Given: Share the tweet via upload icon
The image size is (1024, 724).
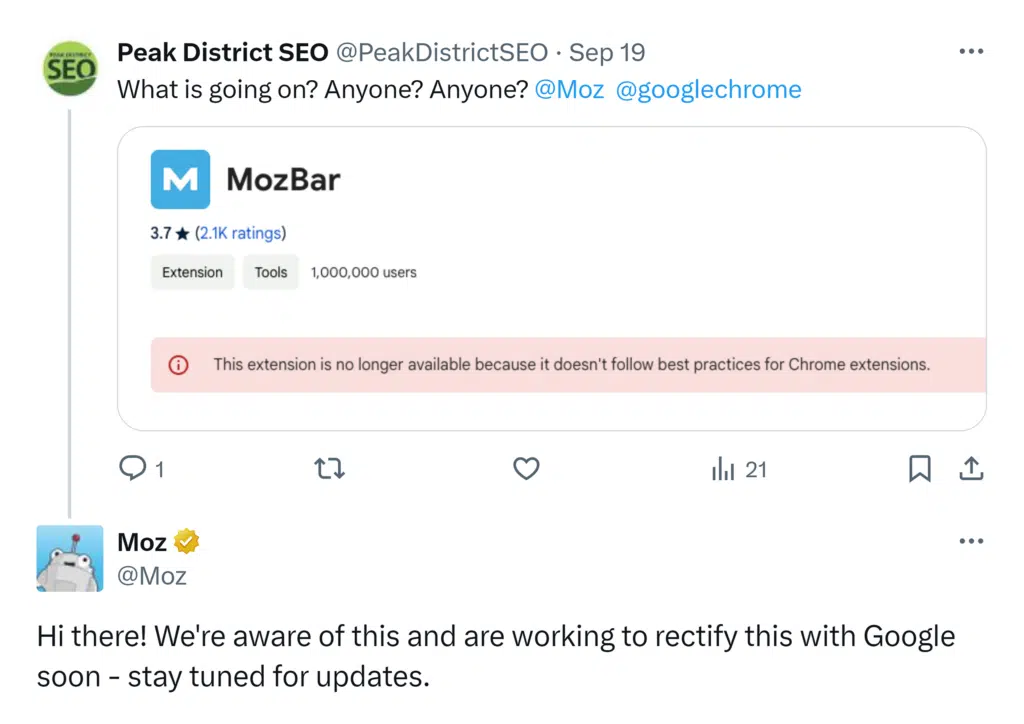Looking at the screenshot, I should coord(972,468).
